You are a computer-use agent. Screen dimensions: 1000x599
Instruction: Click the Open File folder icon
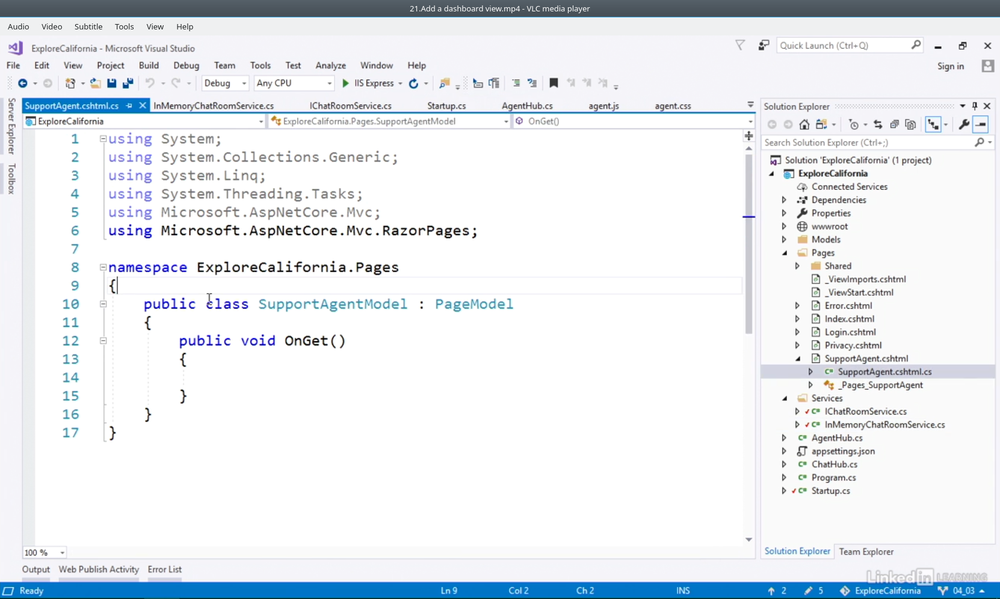(x=95, y=84)
